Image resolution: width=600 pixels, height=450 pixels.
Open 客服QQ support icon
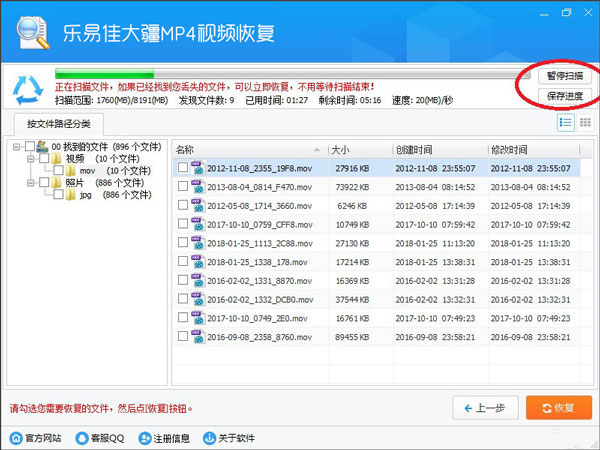82,438
